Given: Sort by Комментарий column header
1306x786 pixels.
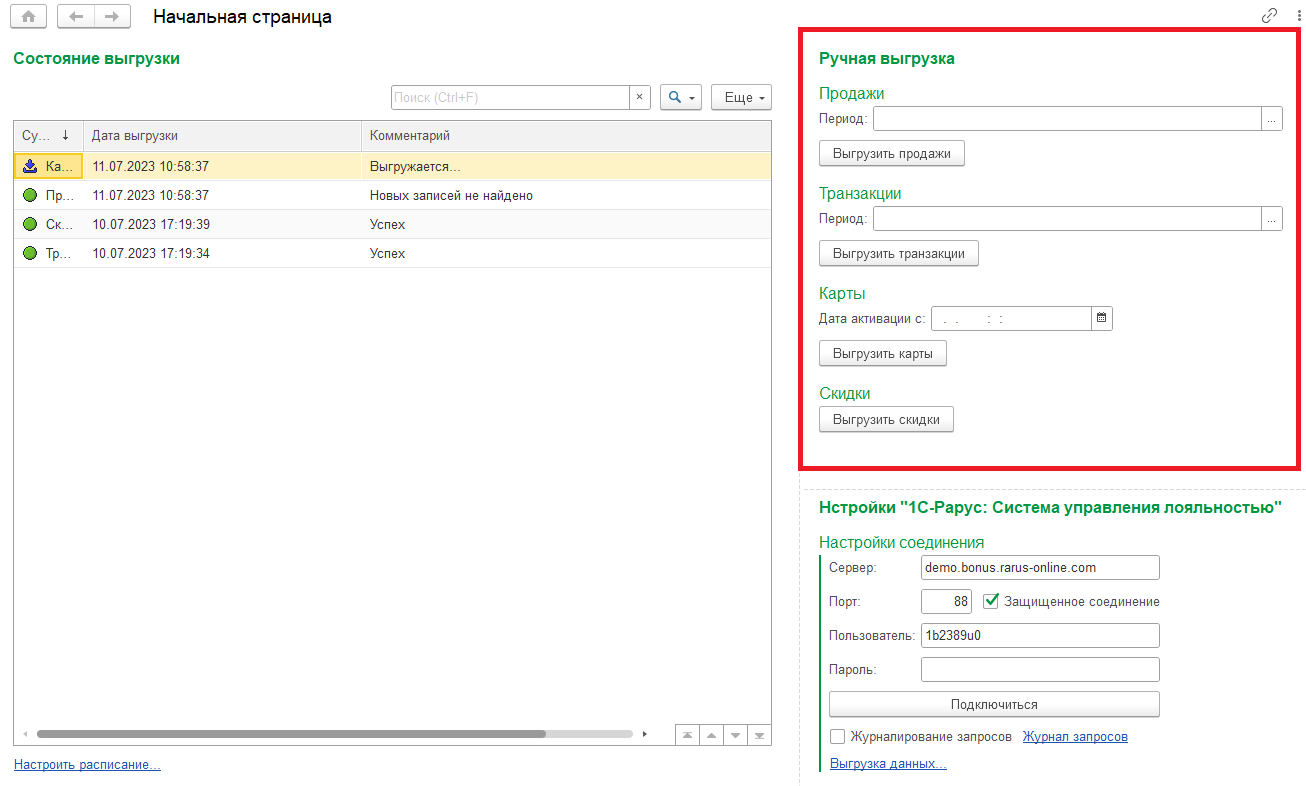Looking at the screenshot, I should (x=566, y=136).
